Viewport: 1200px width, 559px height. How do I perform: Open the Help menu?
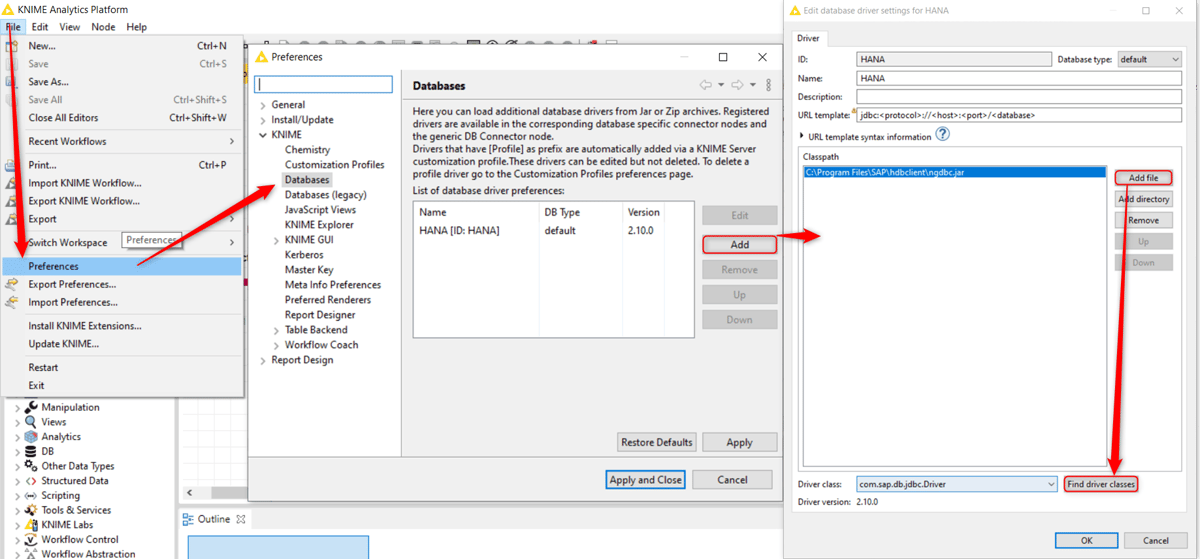pos(136,27)
